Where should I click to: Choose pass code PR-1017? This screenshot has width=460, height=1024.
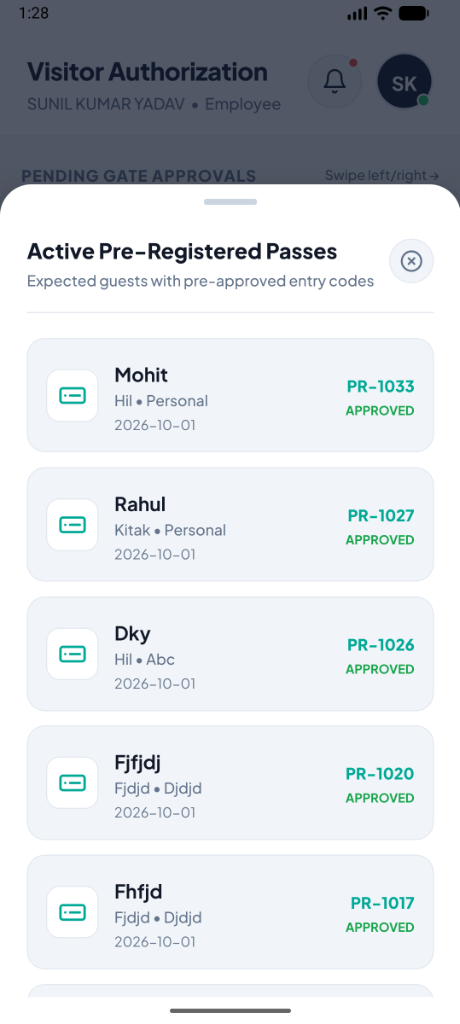[x=383, y=903]
